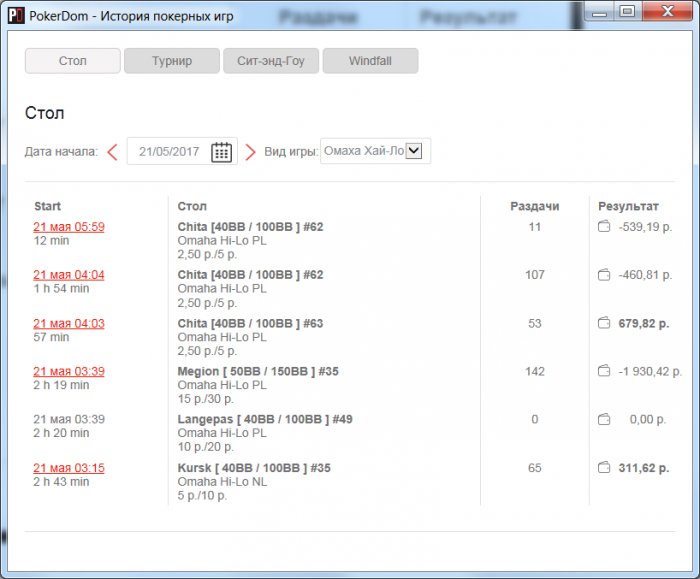Image resolution: width=700 pixels, height=579 pixels.
Task: Click wallet icon next to -539,19 р.
Action: pos(604,227)
